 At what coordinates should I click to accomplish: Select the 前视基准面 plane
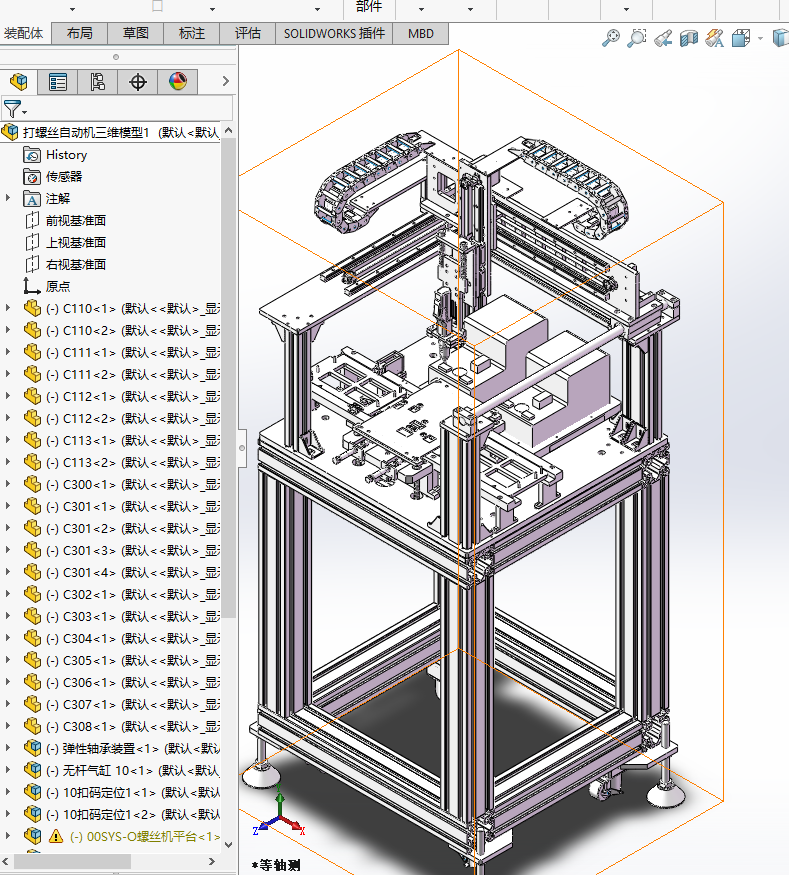(x=75, y=221)
